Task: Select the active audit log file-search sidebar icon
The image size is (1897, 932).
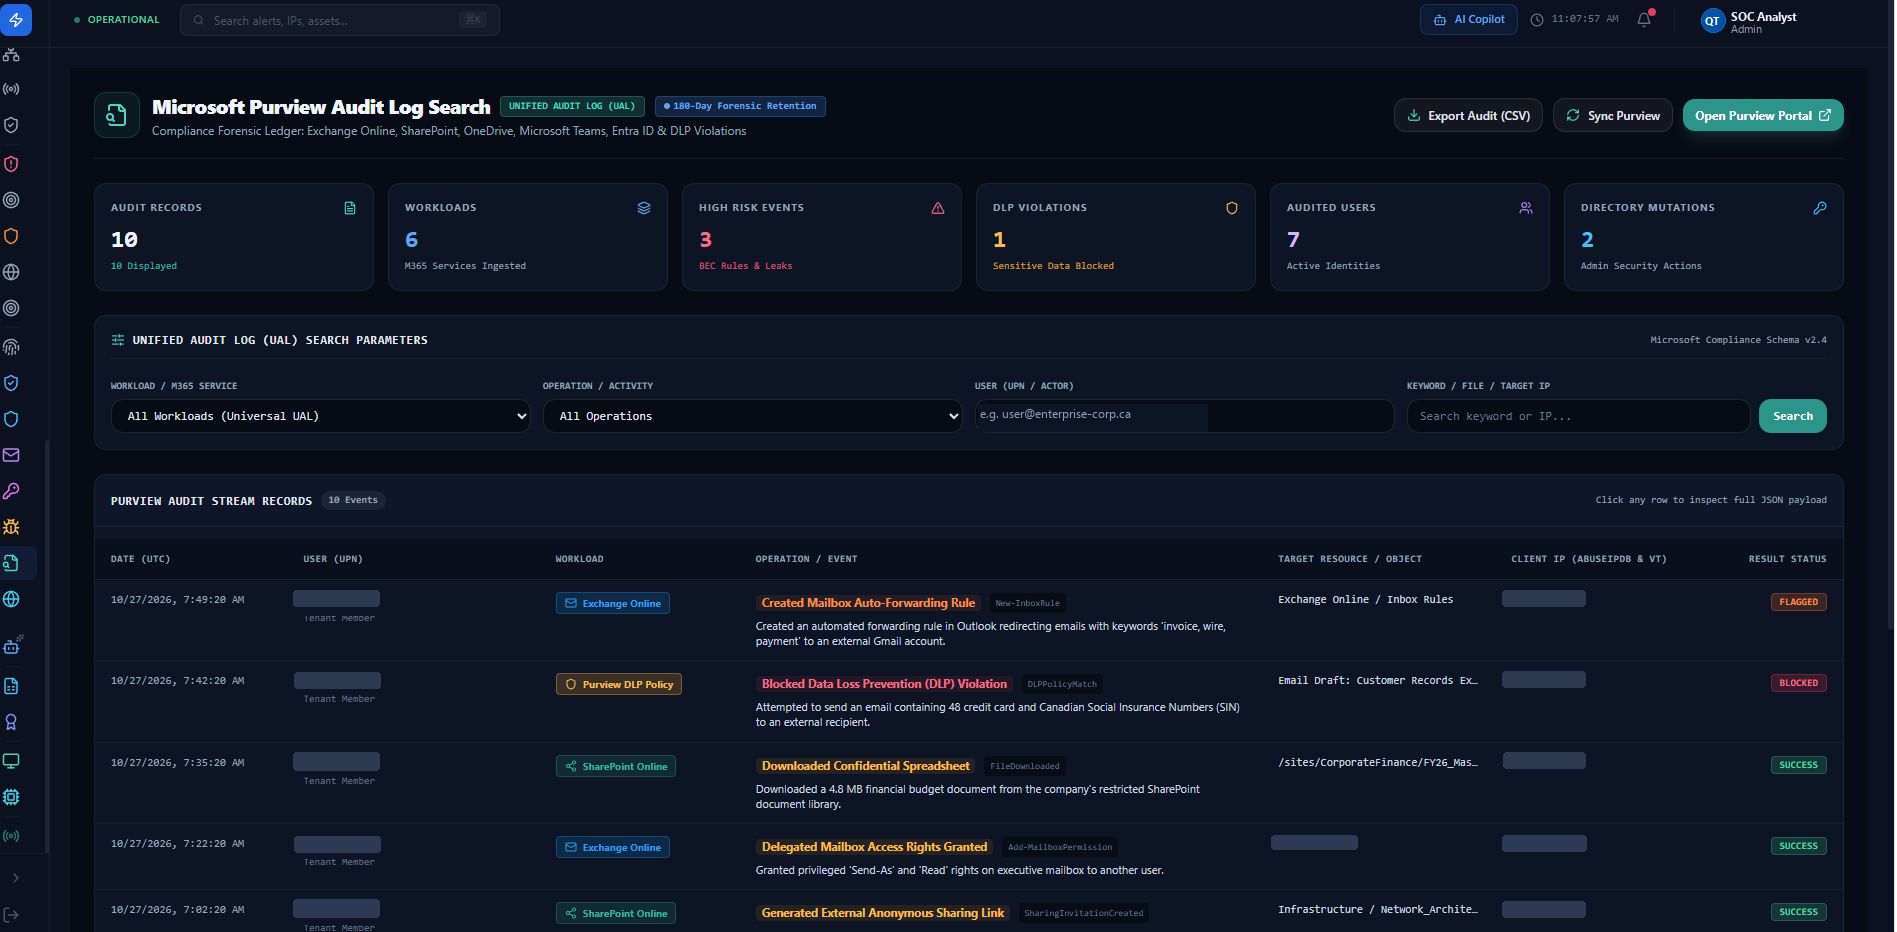Action: click(x=11, y=563)
